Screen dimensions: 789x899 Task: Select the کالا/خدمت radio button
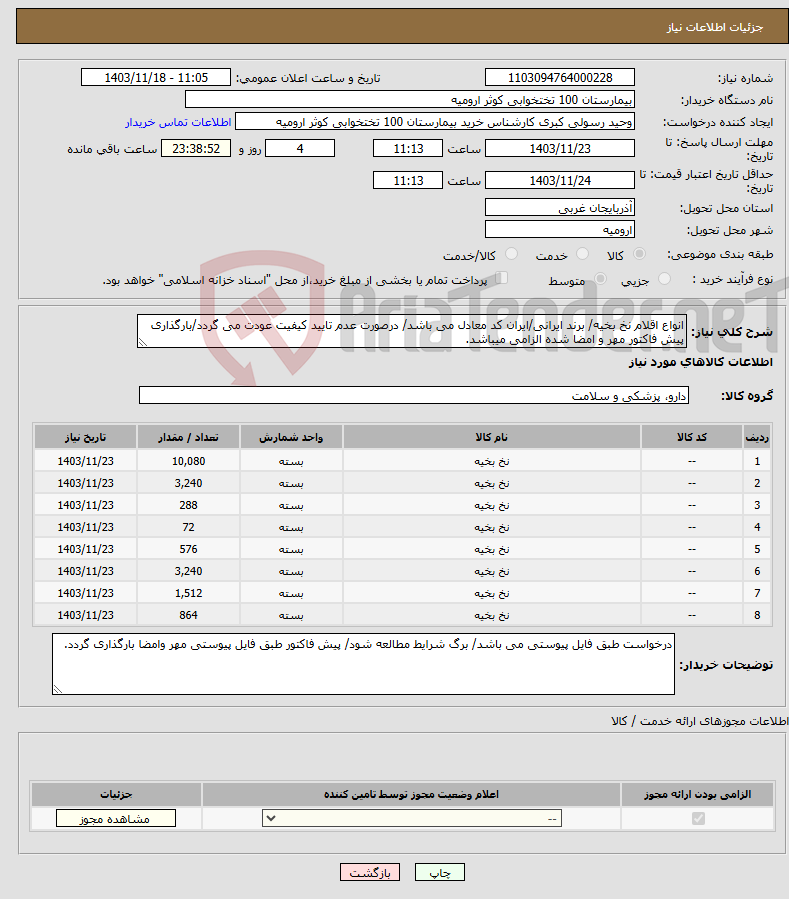coord(511,254)
